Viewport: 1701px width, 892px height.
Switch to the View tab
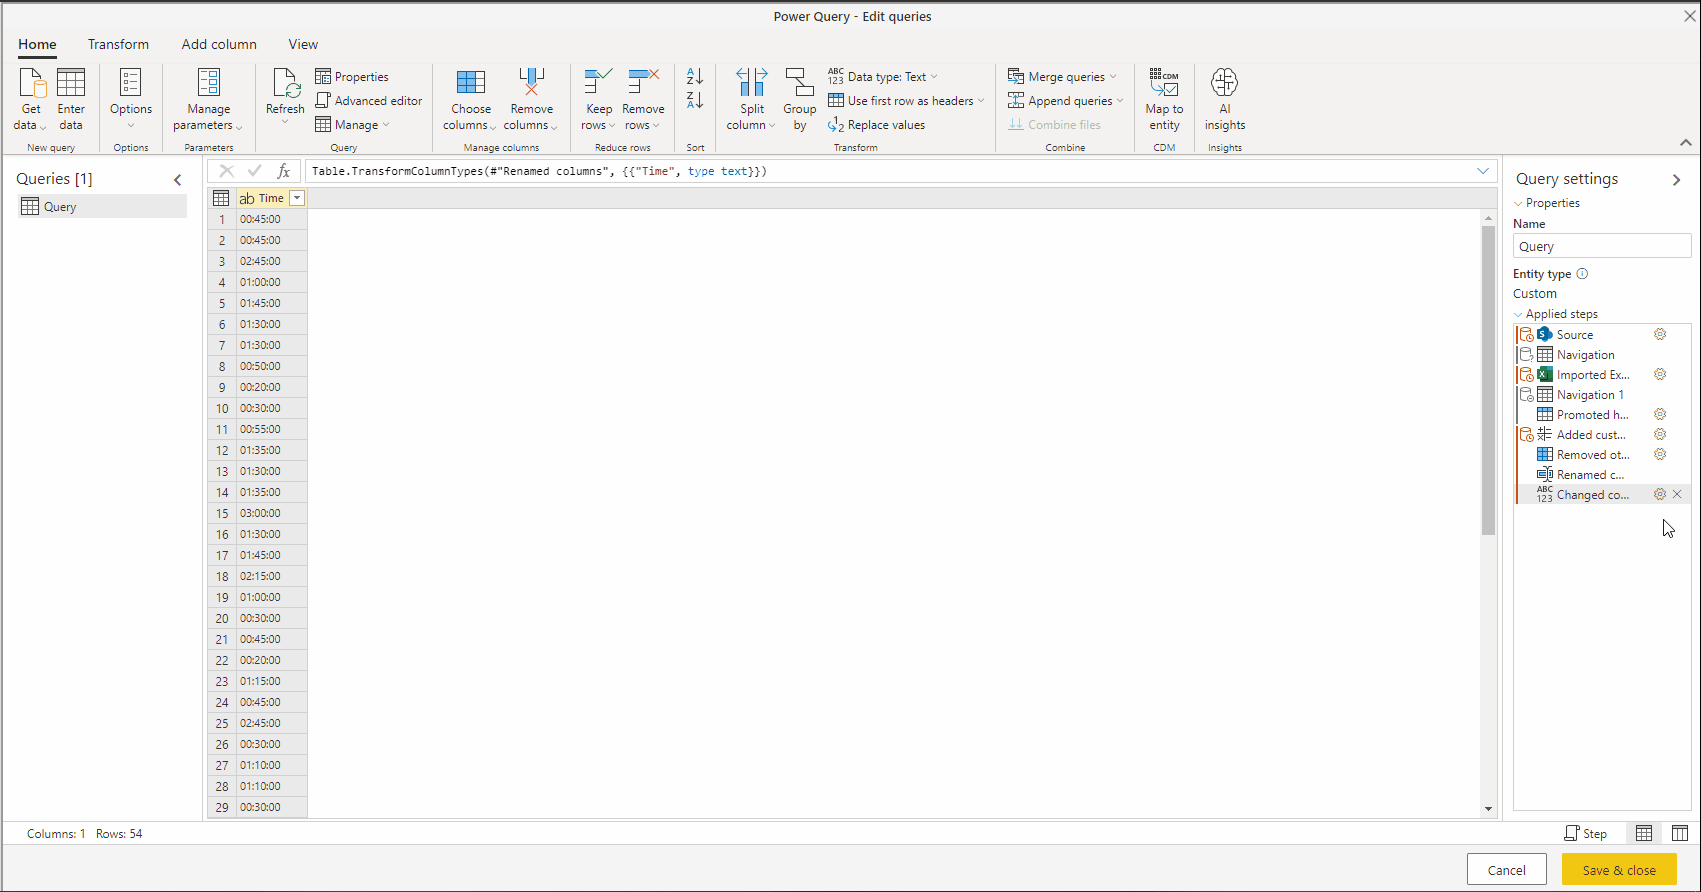(x=303, y=44)
